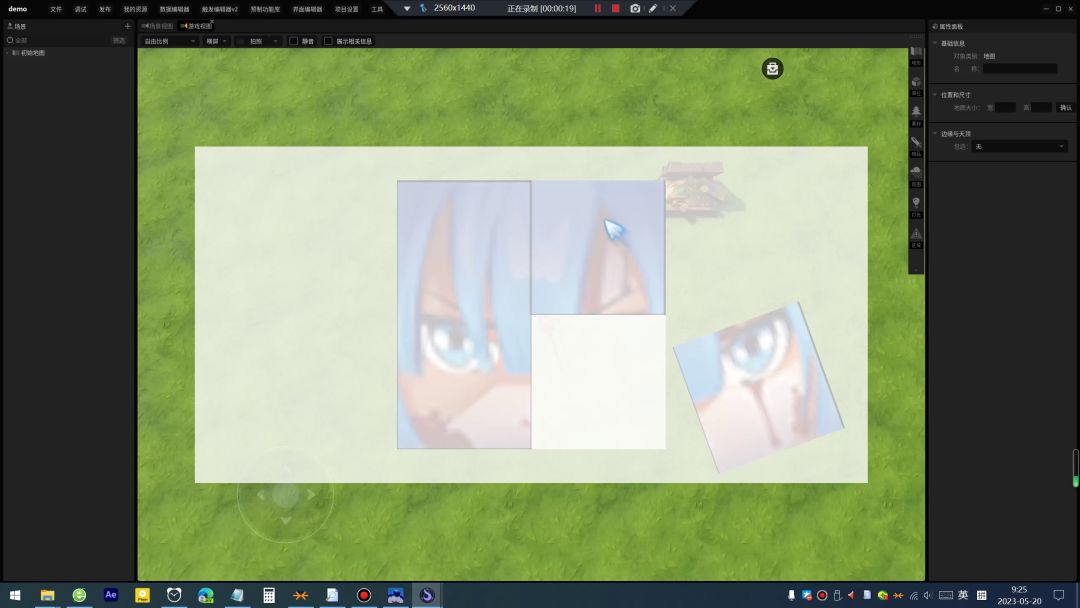Select the unit cube tool
This screenshot has width=1080, height=608.
pyautogui.click(x=916, y=83)
